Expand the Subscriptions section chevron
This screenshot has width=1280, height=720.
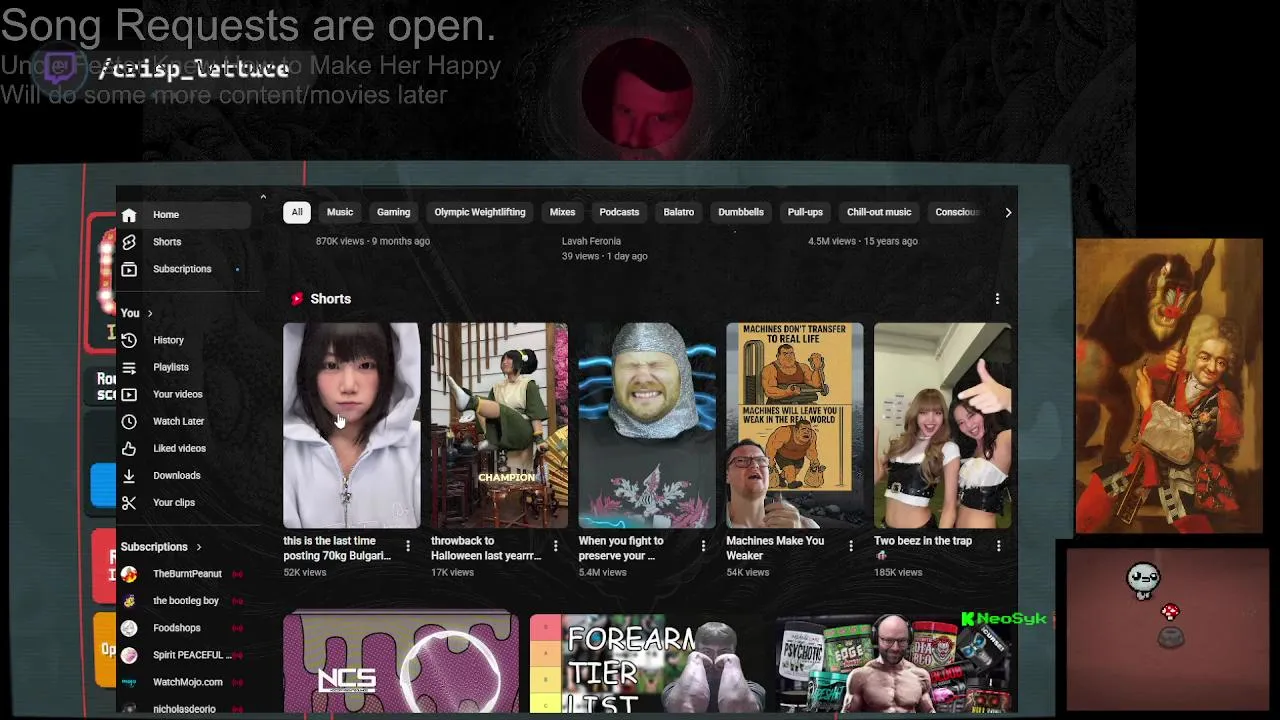pos(198,547)
